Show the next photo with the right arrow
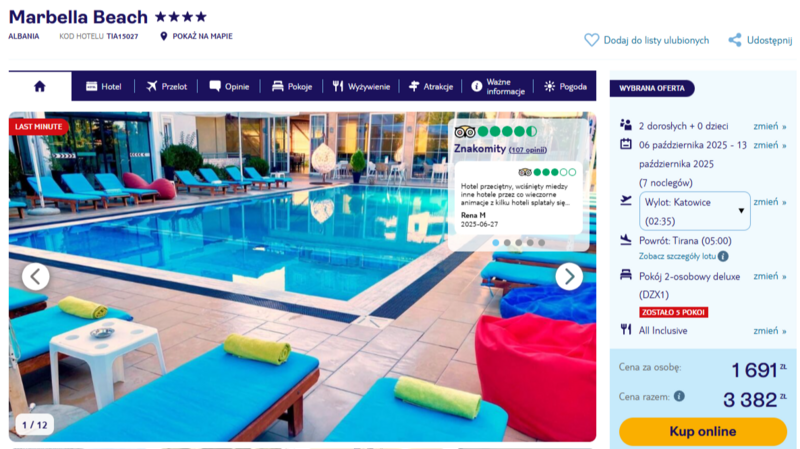The width and height of the screenshot is (800, 449). pos(569,277)
